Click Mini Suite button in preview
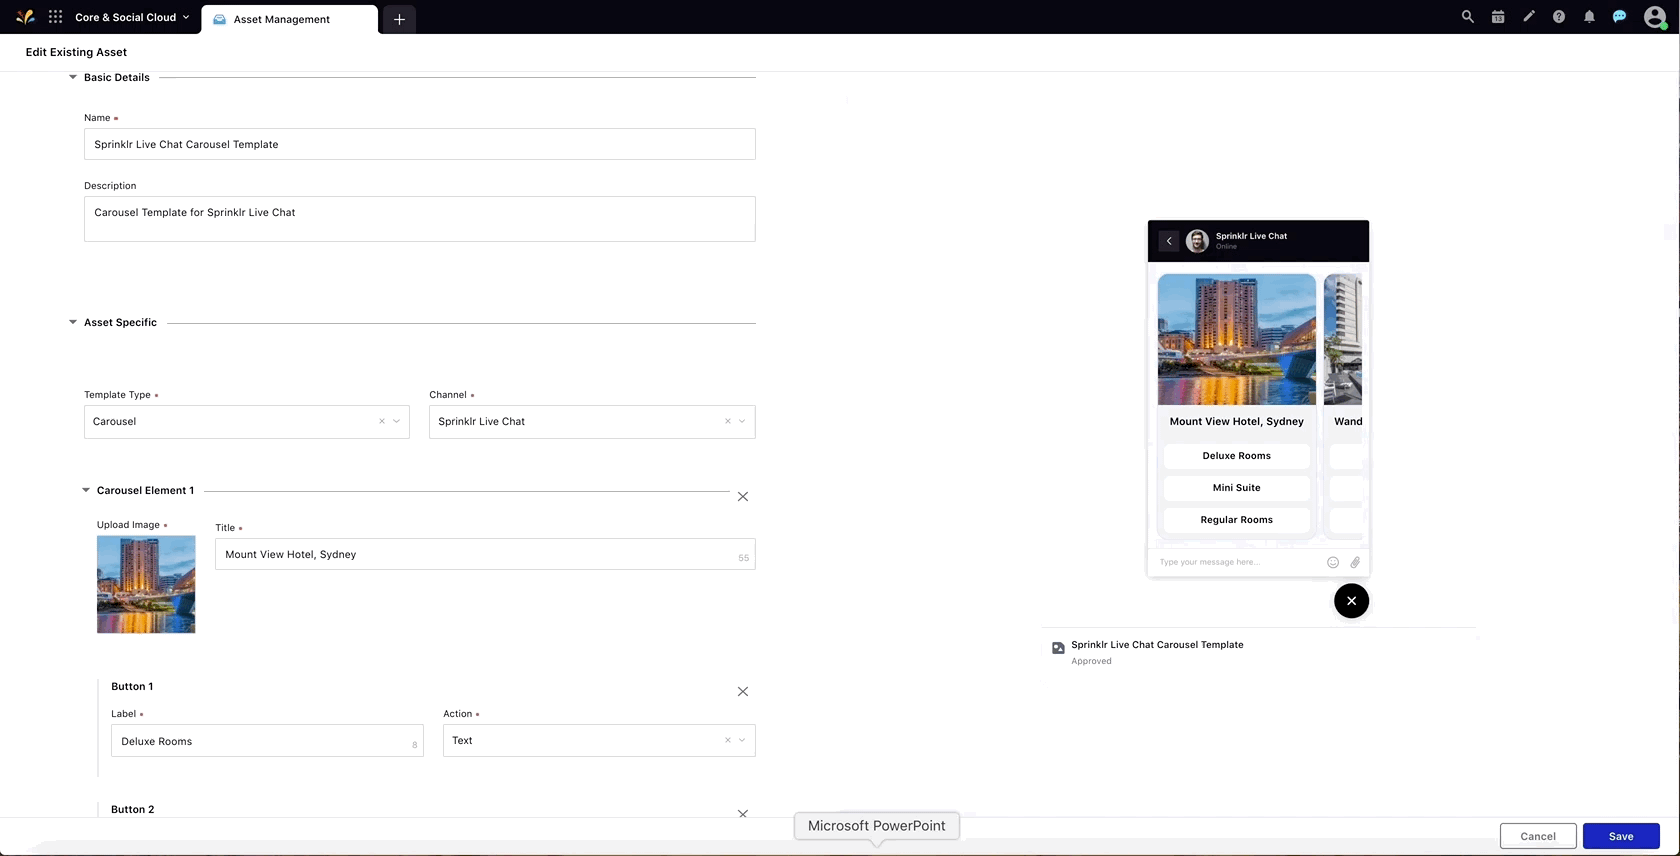This screenshot has height=856, width=1680. (x=1237, y=488)
